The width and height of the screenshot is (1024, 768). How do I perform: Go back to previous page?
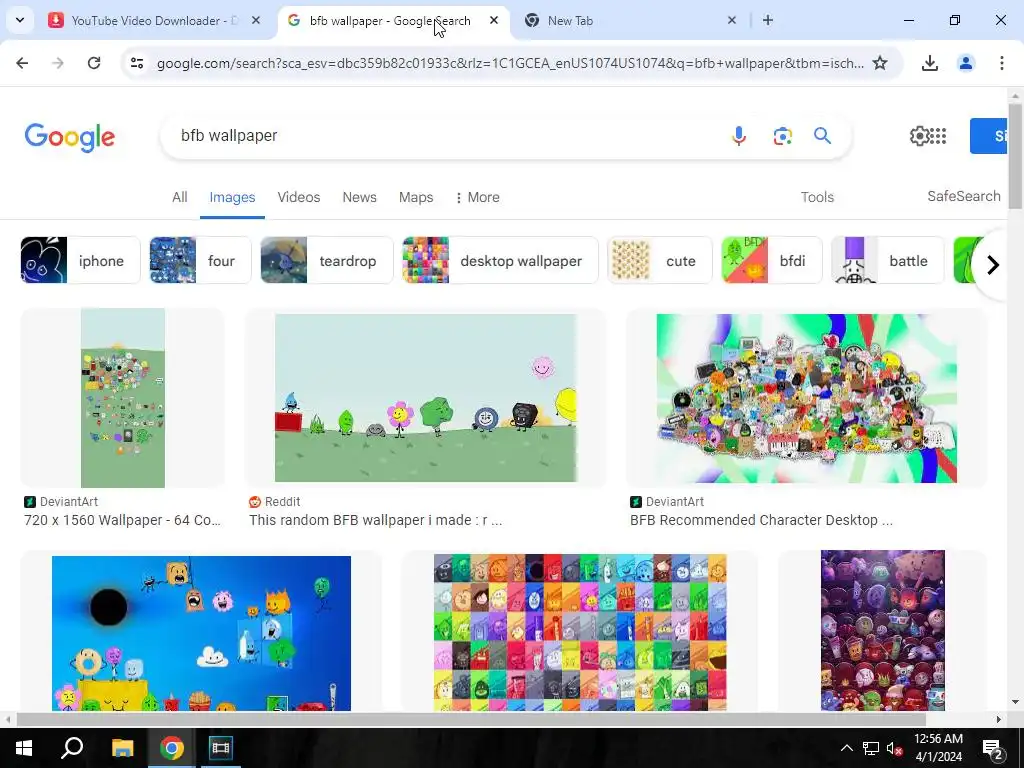pos(22,63)
